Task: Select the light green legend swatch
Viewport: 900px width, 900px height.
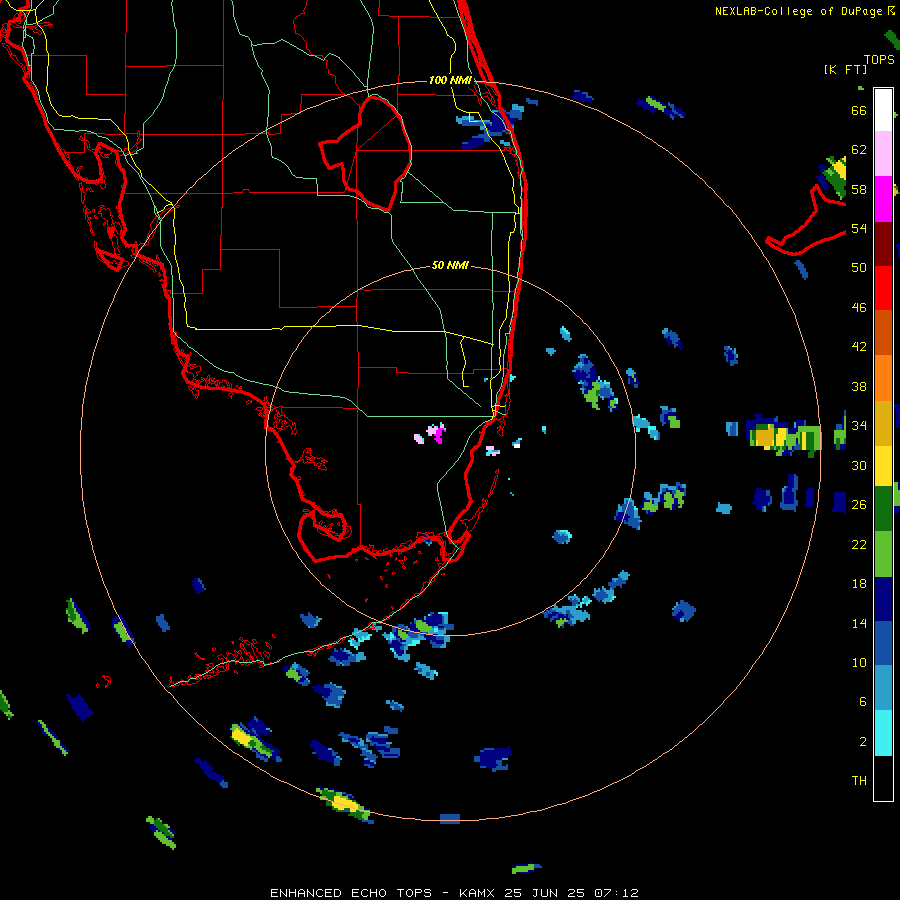Action: (x=883, y=554)
